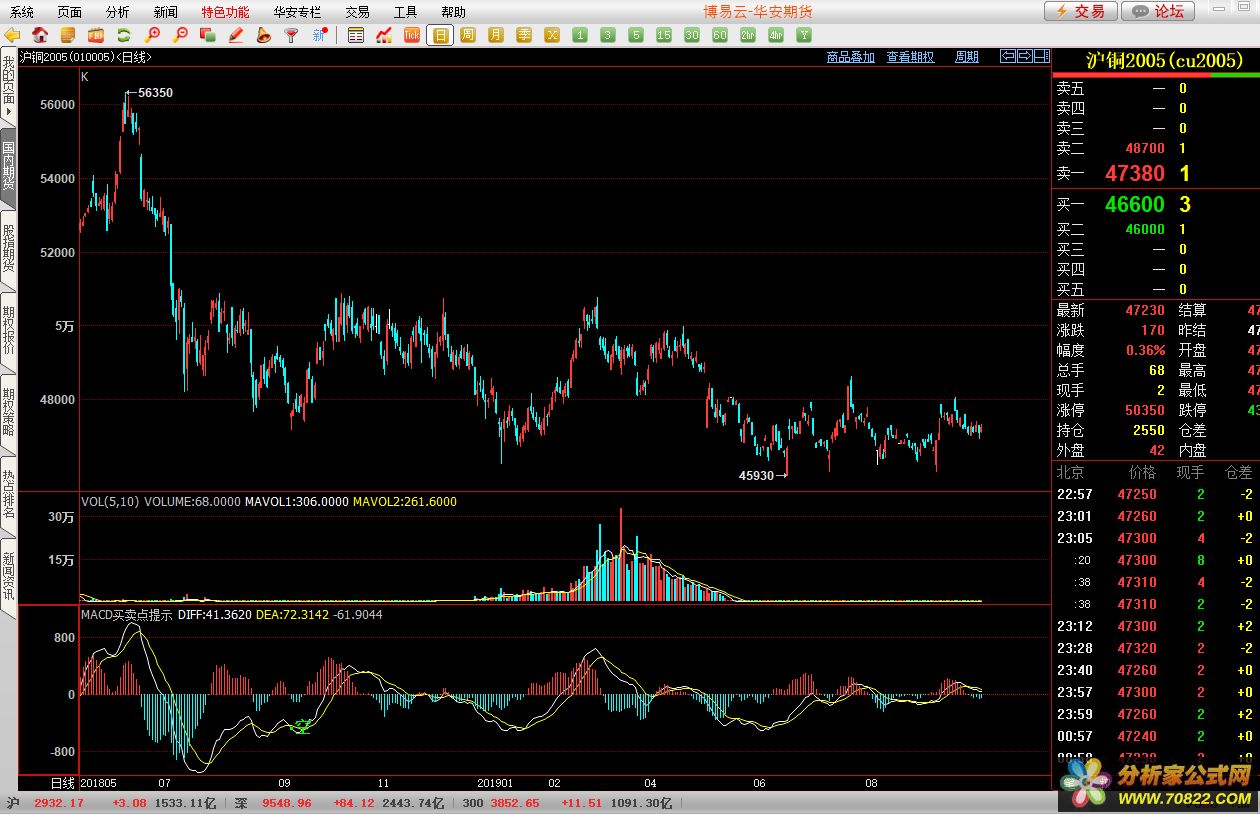Click the 新 news icon
This screenshot has height=814, width=1260.
point(320,36)
